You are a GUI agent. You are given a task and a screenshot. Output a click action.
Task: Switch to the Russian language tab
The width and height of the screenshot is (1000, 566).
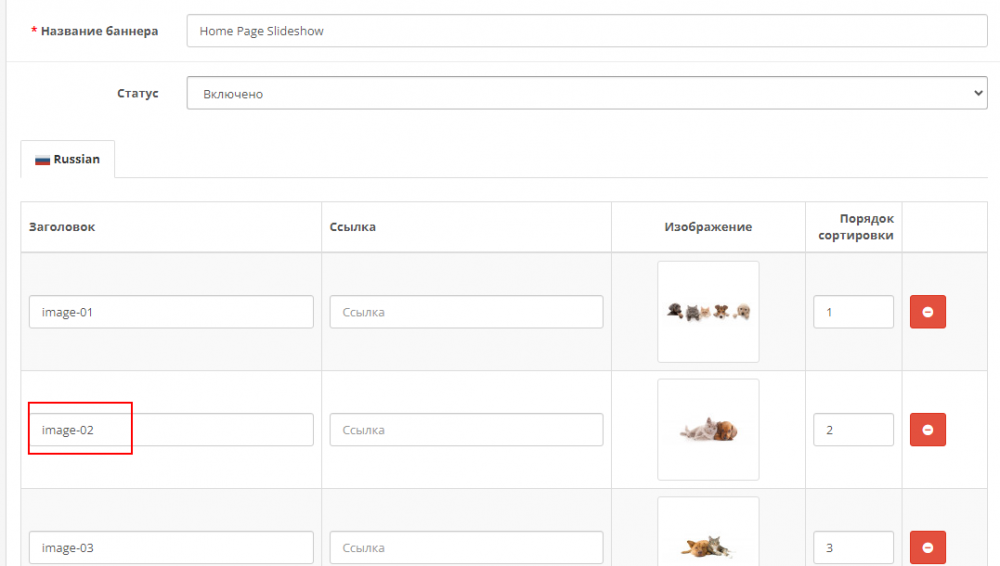[68, 159]
